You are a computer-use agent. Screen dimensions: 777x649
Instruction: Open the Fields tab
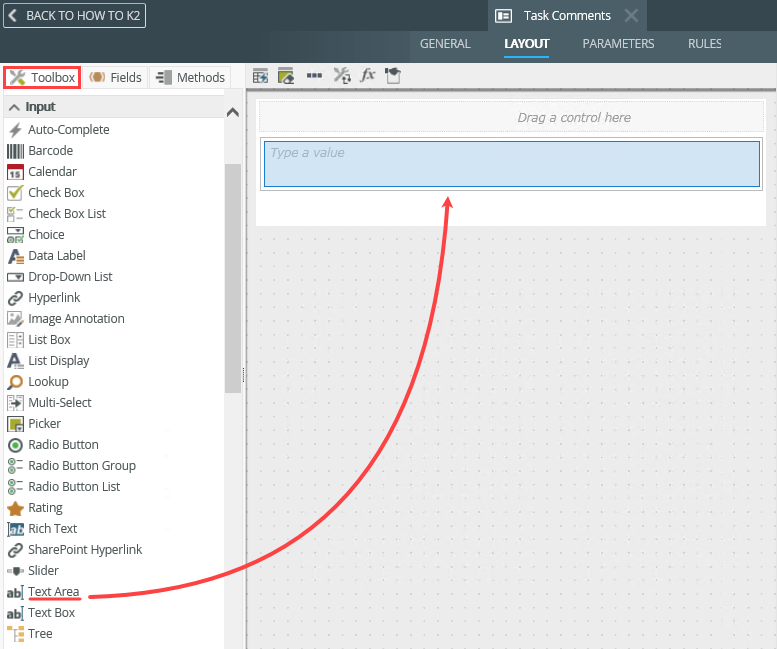click(x=115, y=78)
